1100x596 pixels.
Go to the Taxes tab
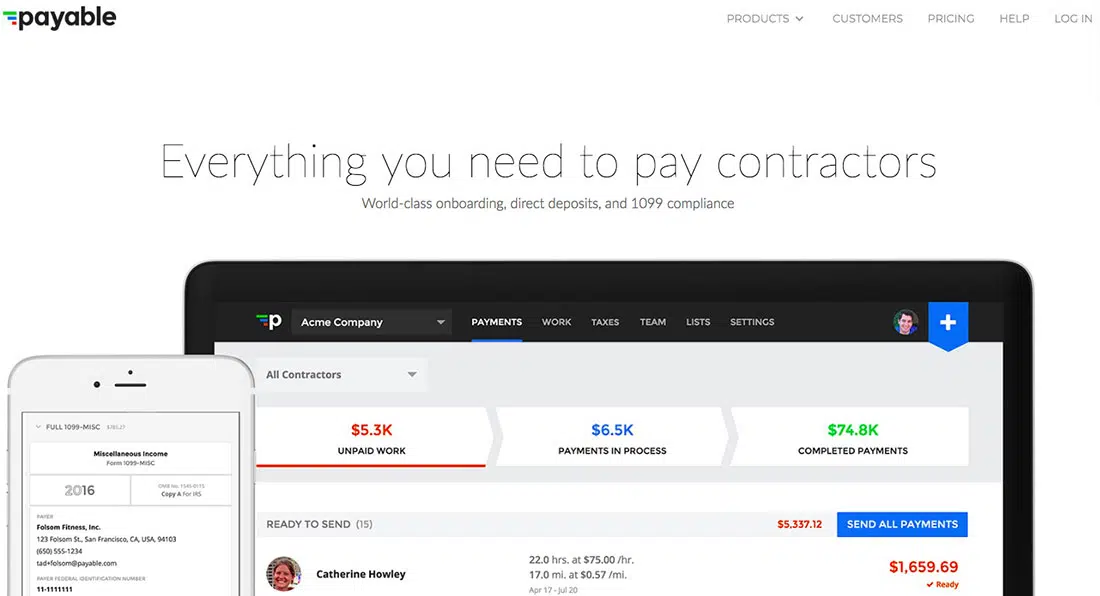tap(605, 322)
